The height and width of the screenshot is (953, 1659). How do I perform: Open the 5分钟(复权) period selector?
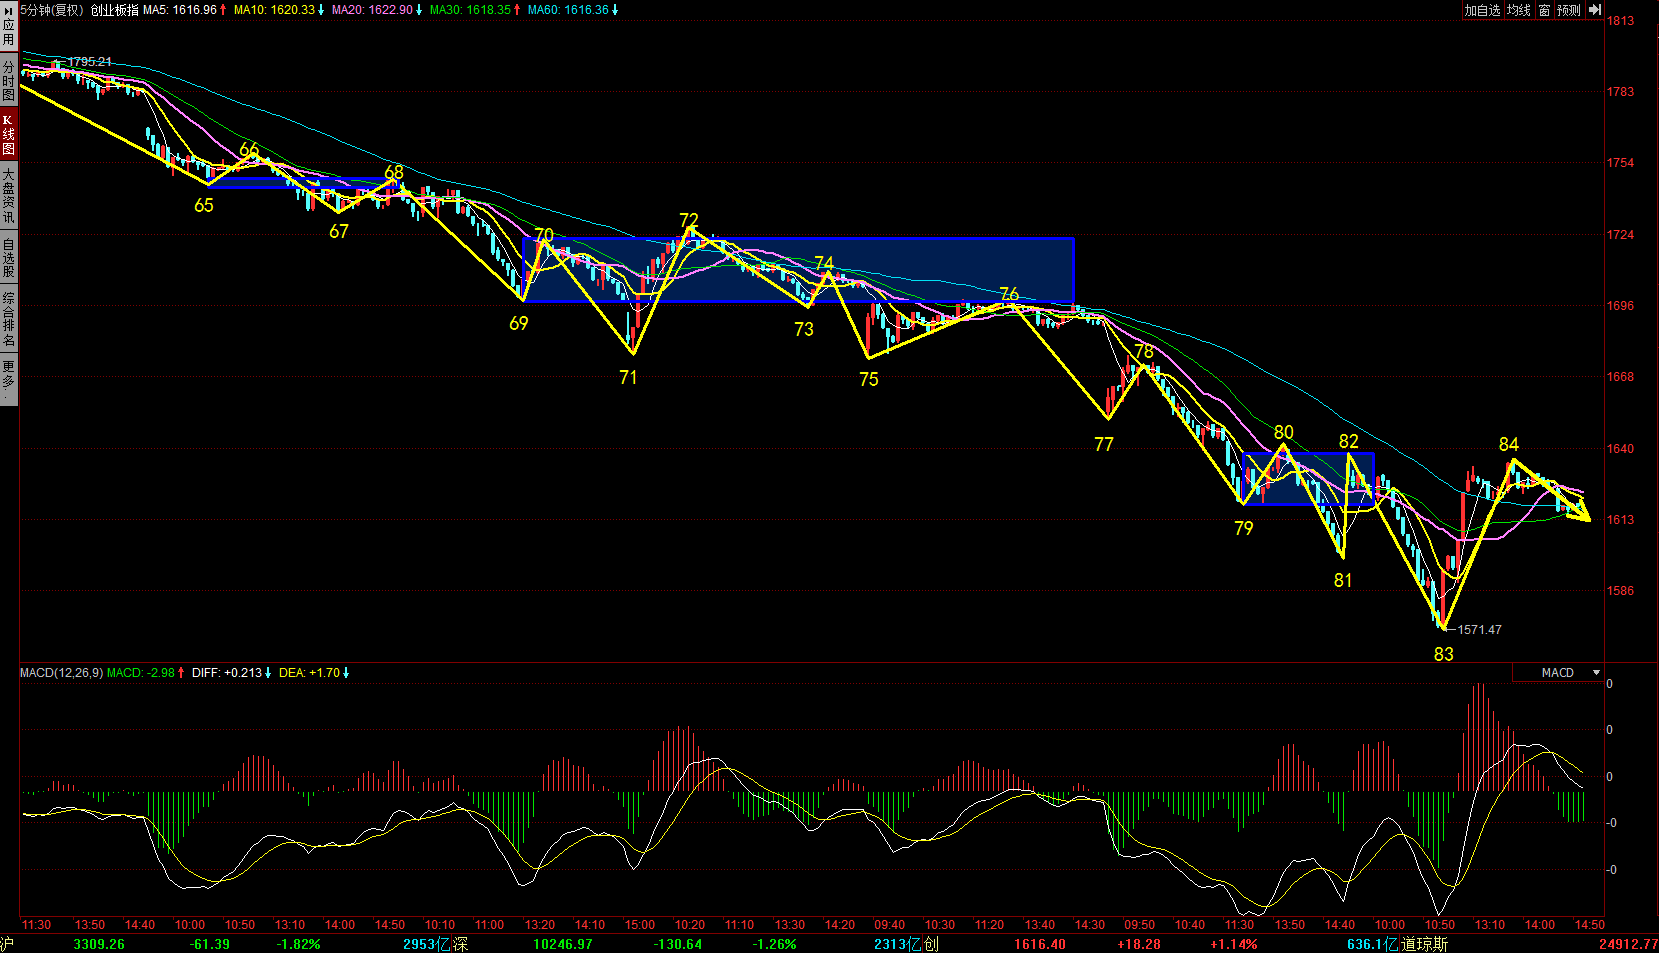point(52,10)
